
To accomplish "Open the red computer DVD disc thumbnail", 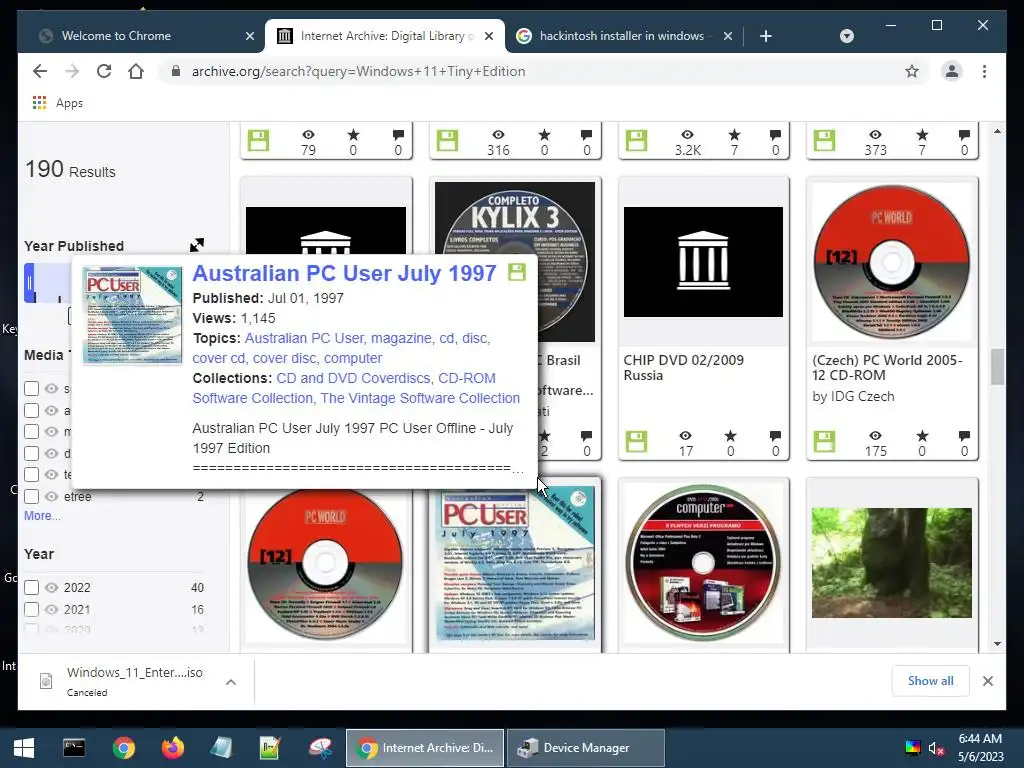I will [703, 563].
